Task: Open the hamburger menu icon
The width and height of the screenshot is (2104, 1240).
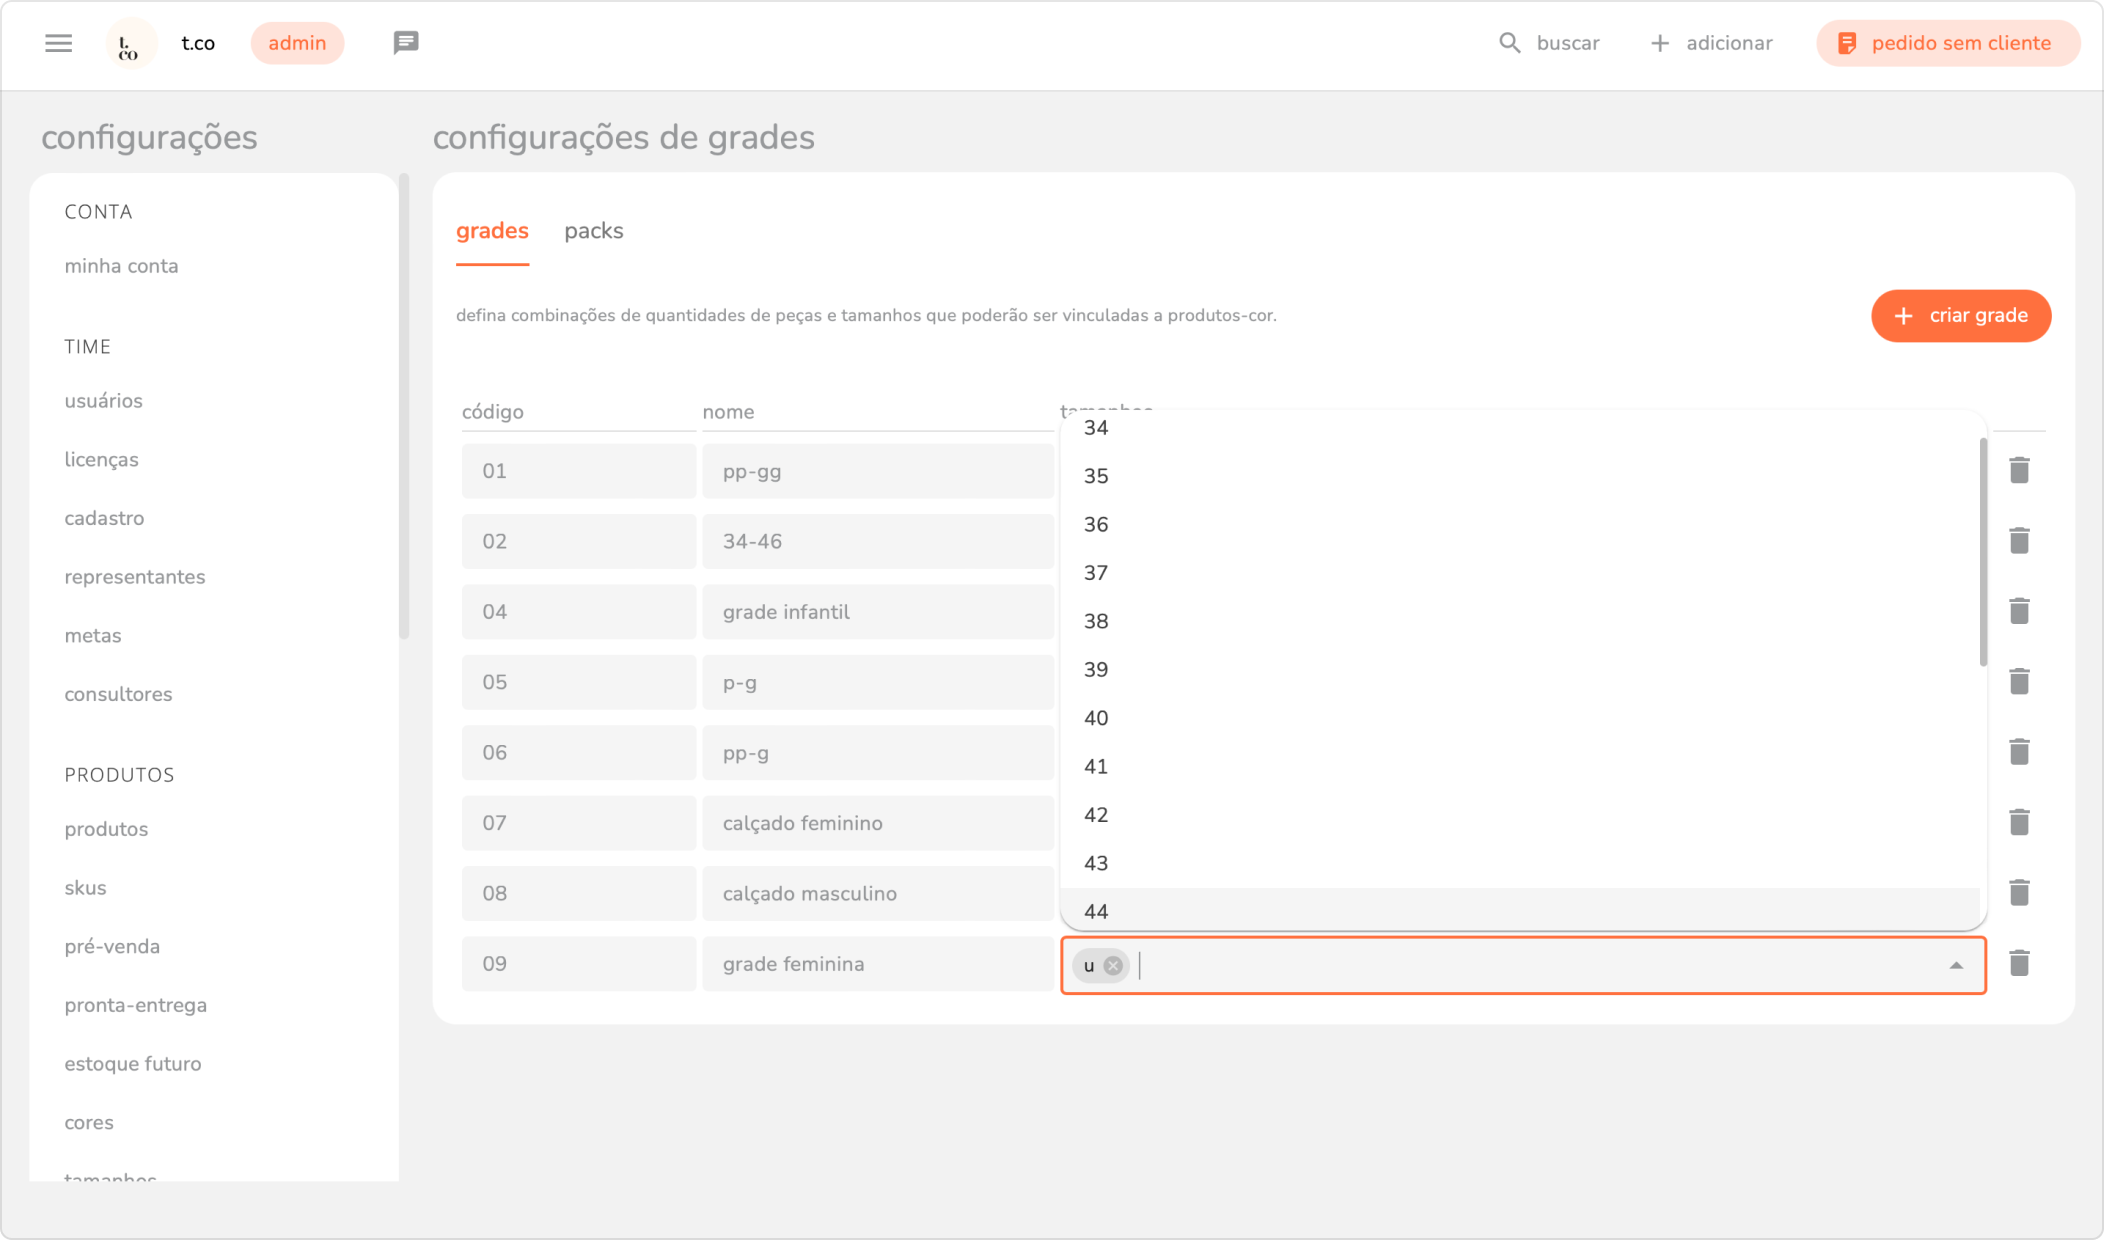Action: point(58,43)
